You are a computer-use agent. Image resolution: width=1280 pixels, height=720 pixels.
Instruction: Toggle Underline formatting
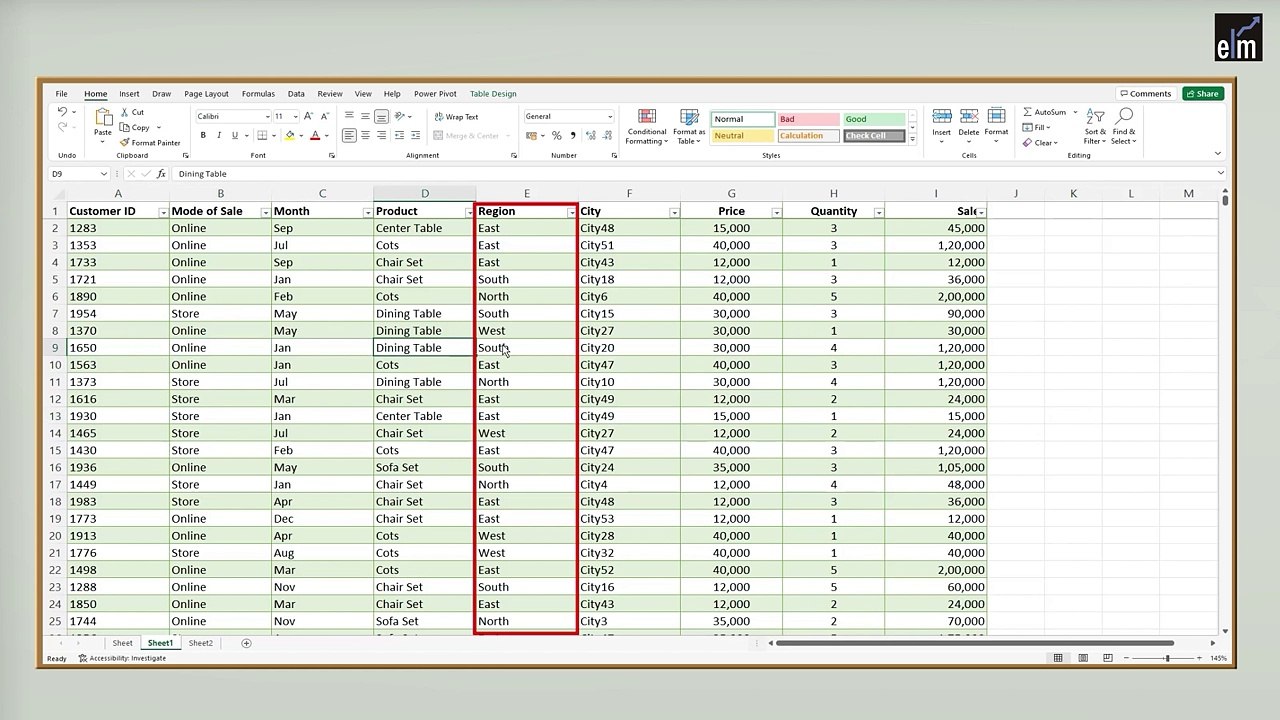pos(235,136)
